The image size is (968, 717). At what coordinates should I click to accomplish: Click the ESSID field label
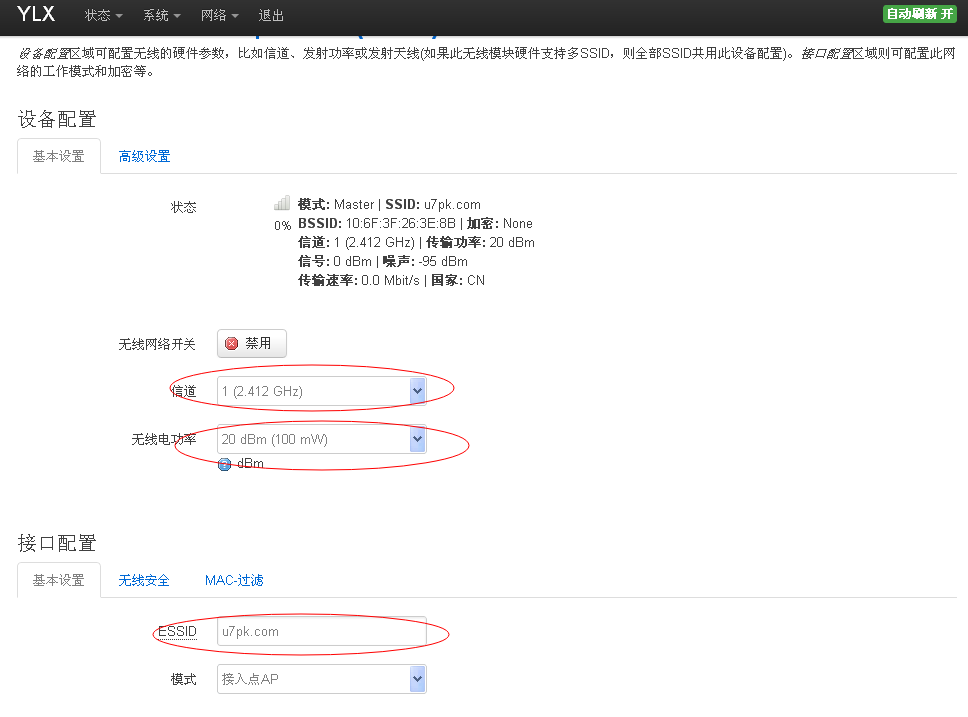coord(177,631)
